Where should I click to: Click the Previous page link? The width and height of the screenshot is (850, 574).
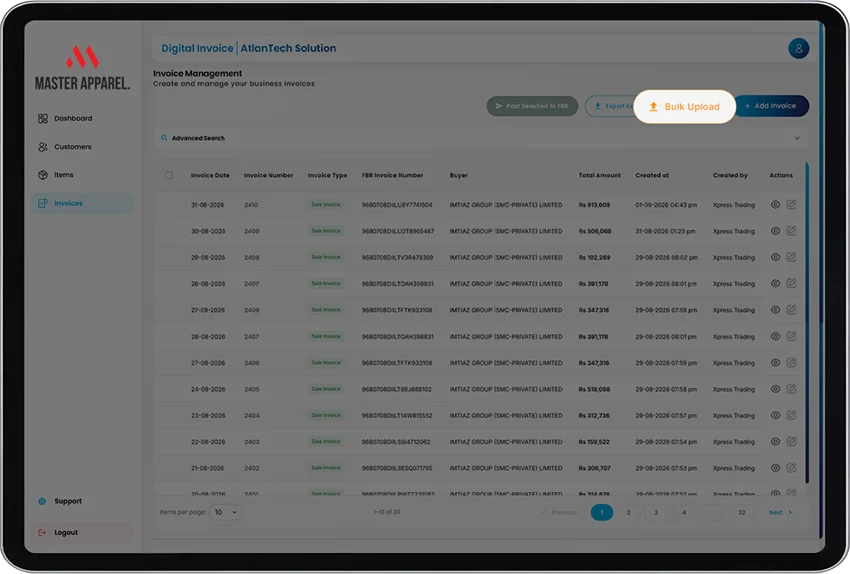[560, 513]
